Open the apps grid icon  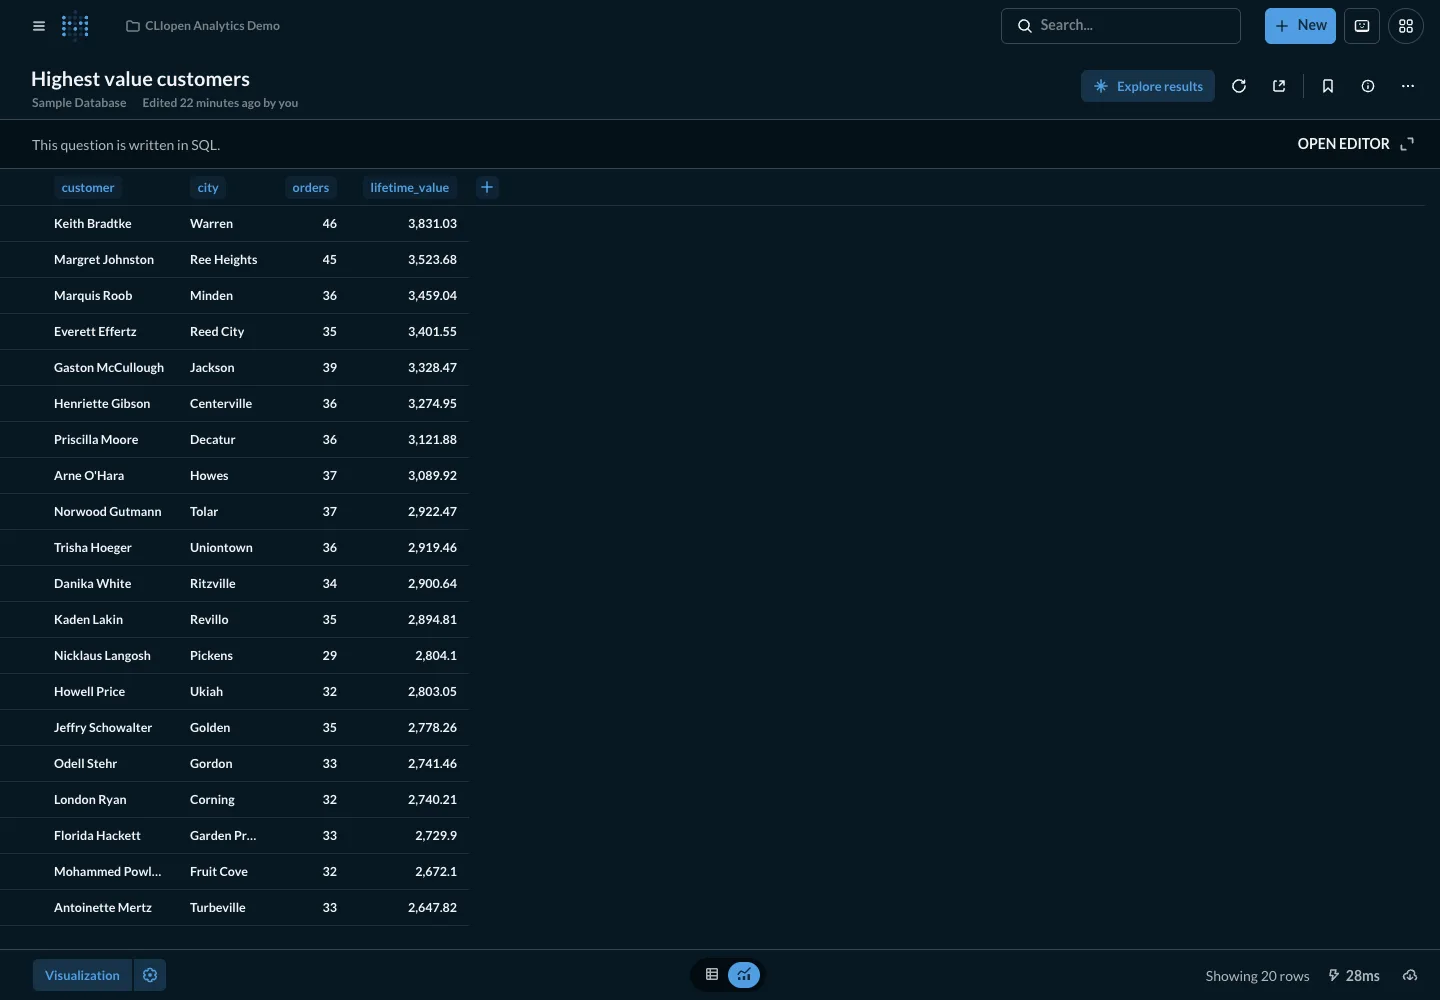click(x=1406, y=26)
